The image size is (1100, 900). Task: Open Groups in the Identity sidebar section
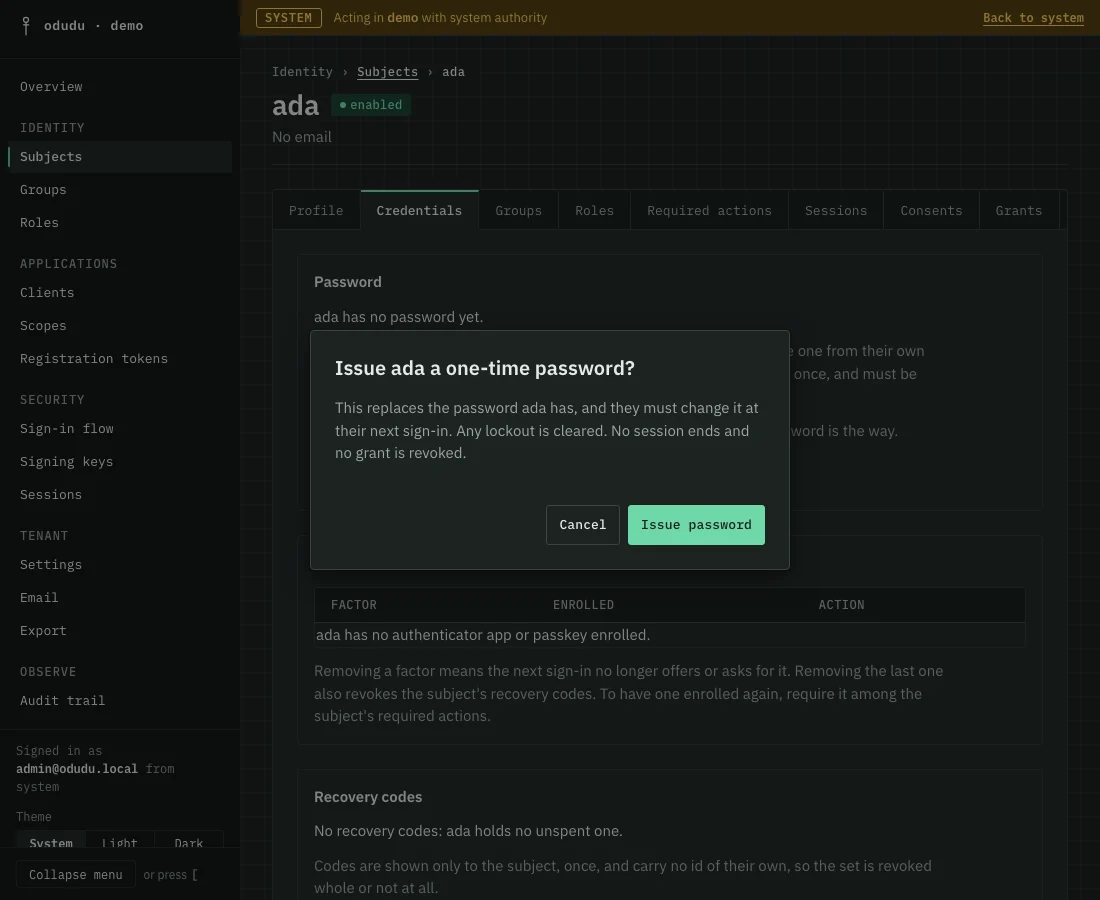click(x=120, y=190)
